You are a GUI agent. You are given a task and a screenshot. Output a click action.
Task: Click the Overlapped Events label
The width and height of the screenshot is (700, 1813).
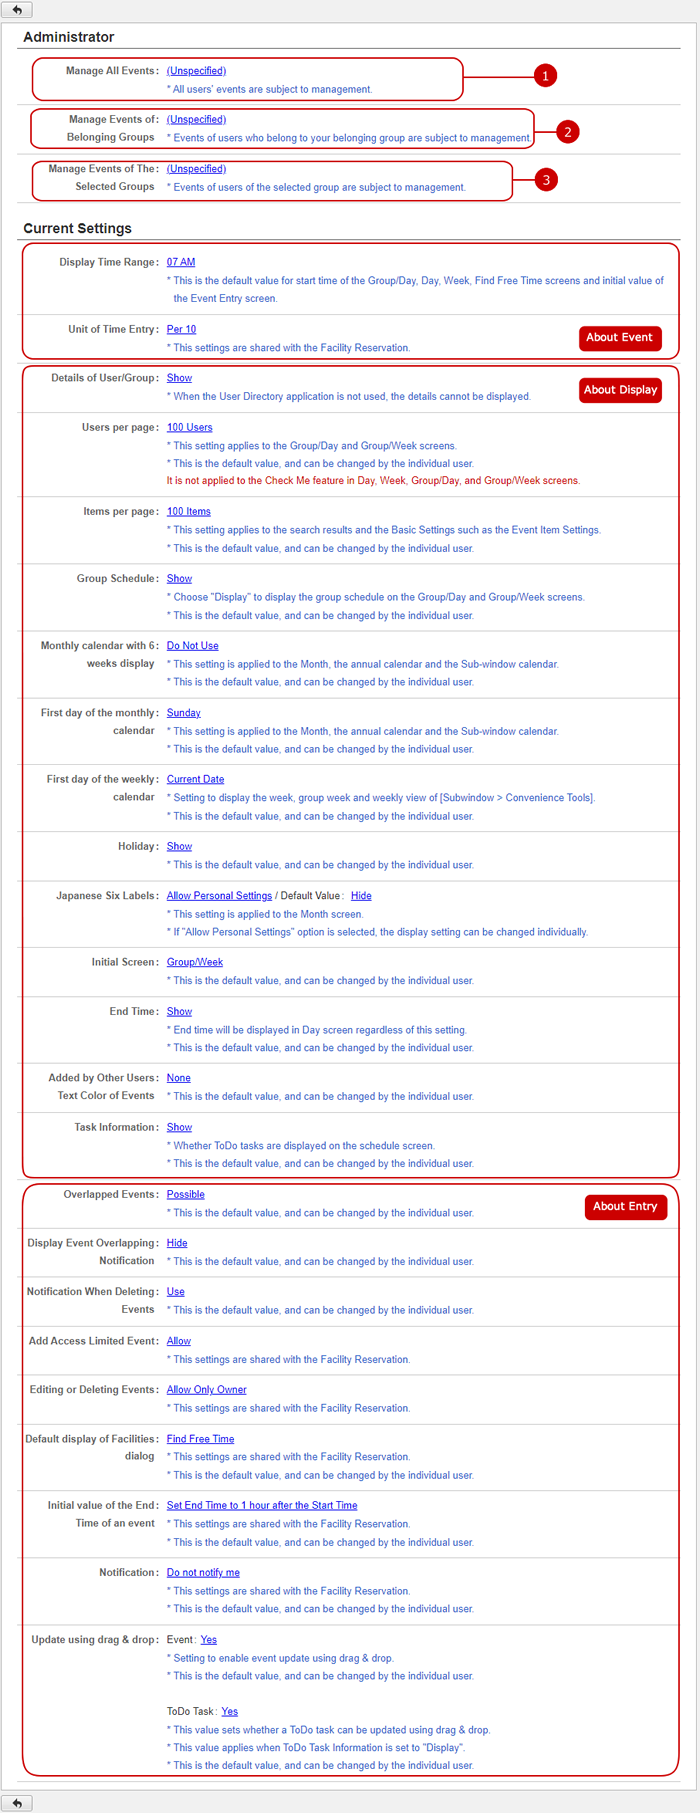pos(111,1194)
